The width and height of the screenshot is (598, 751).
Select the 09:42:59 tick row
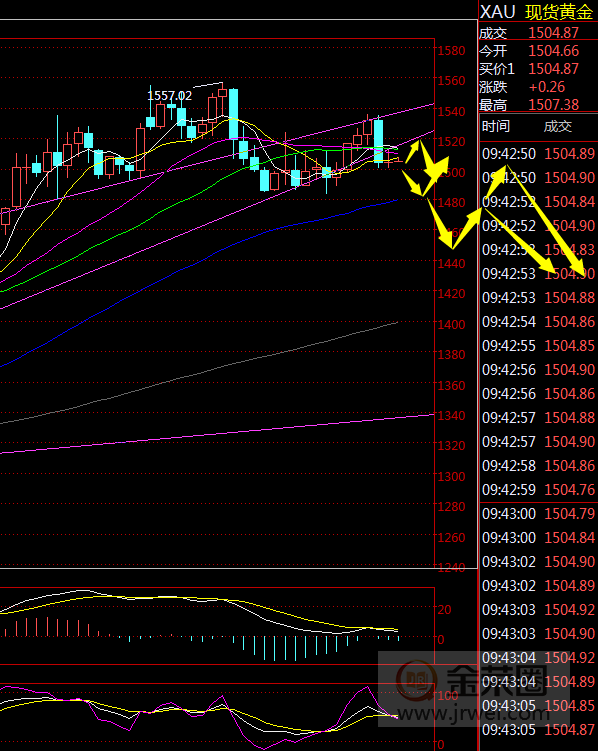pyautogui.click(x=539, y=489)
